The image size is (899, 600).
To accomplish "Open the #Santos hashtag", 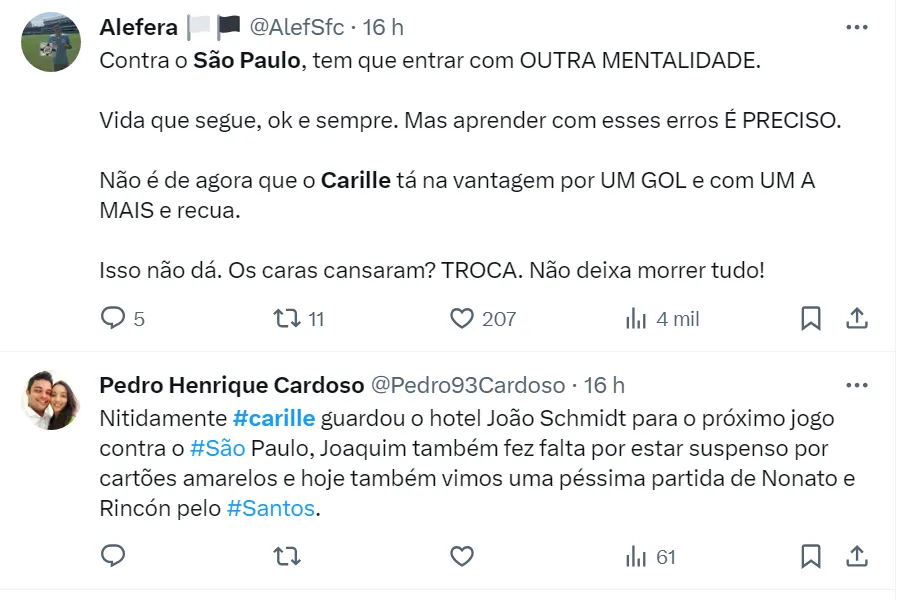I will tap(271, 508).
